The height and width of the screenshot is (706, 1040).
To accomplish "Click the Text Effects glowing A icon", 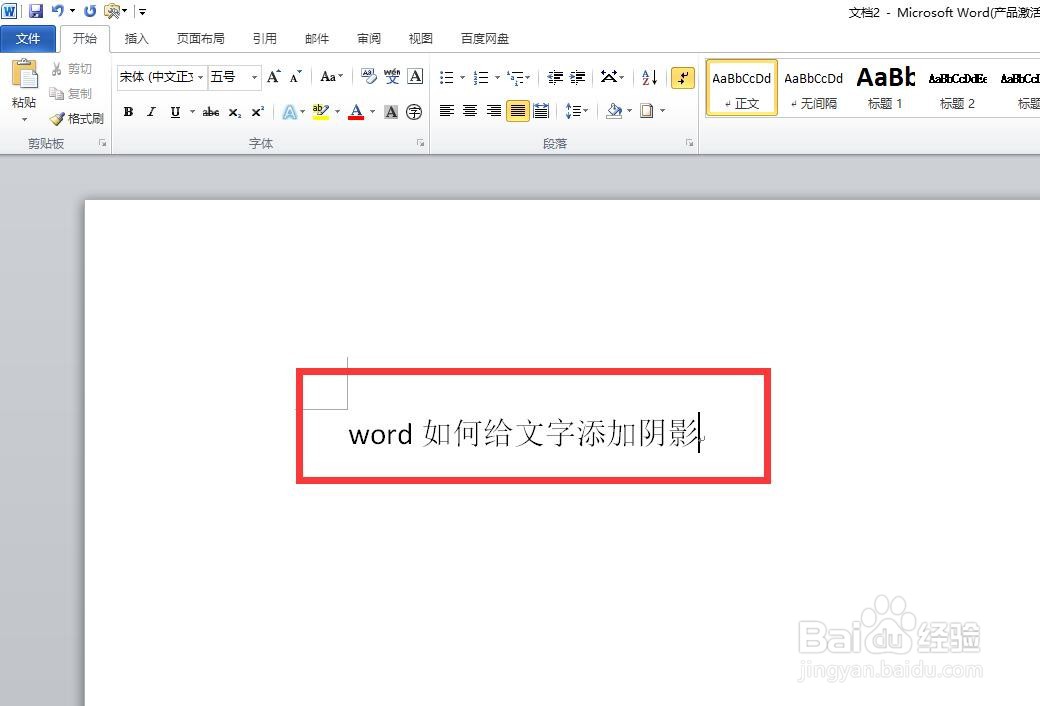I will click(x=290, y=112).
